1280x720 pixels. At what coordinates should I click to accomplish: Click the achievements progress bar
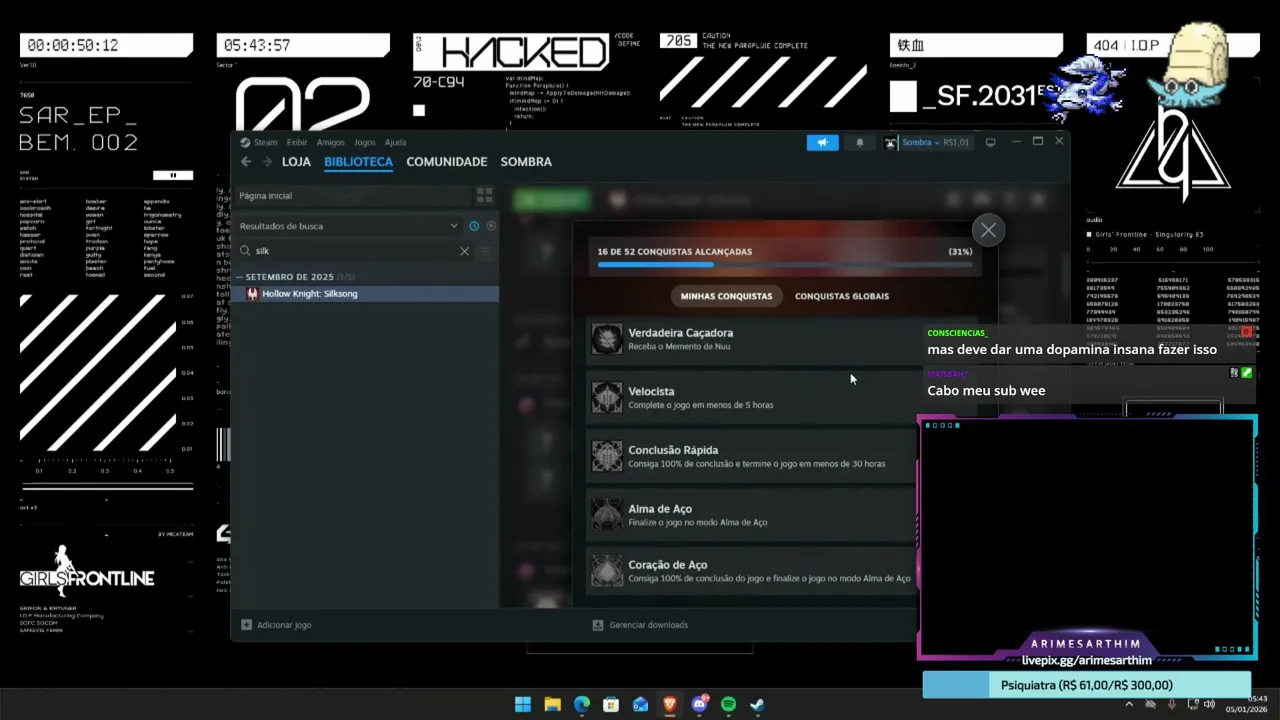point(785,265)
